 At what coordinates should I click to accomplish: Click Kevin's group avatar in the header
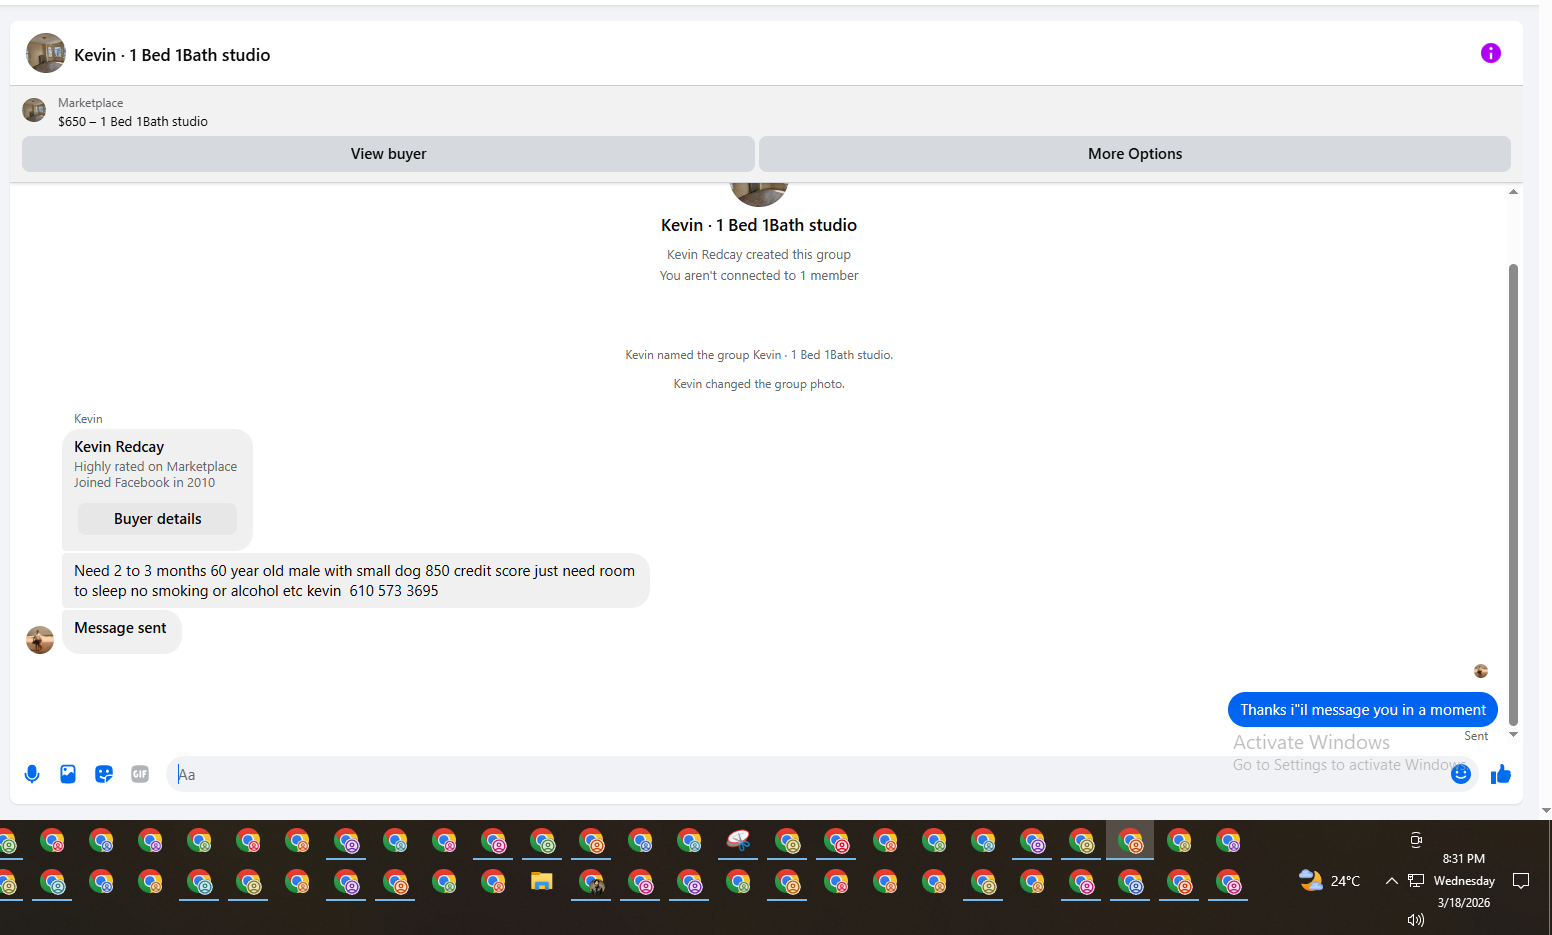tap(46, 53)
